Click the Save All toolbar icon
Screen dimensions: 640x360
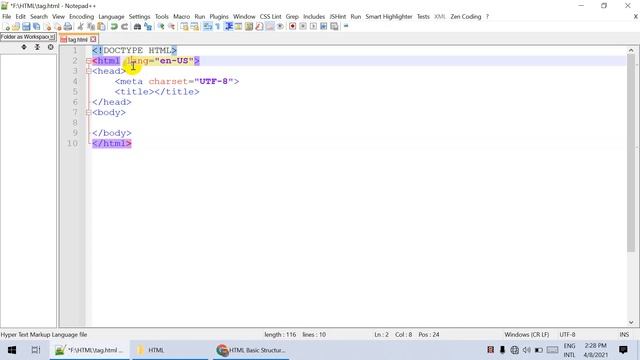(x=36, y=27)
